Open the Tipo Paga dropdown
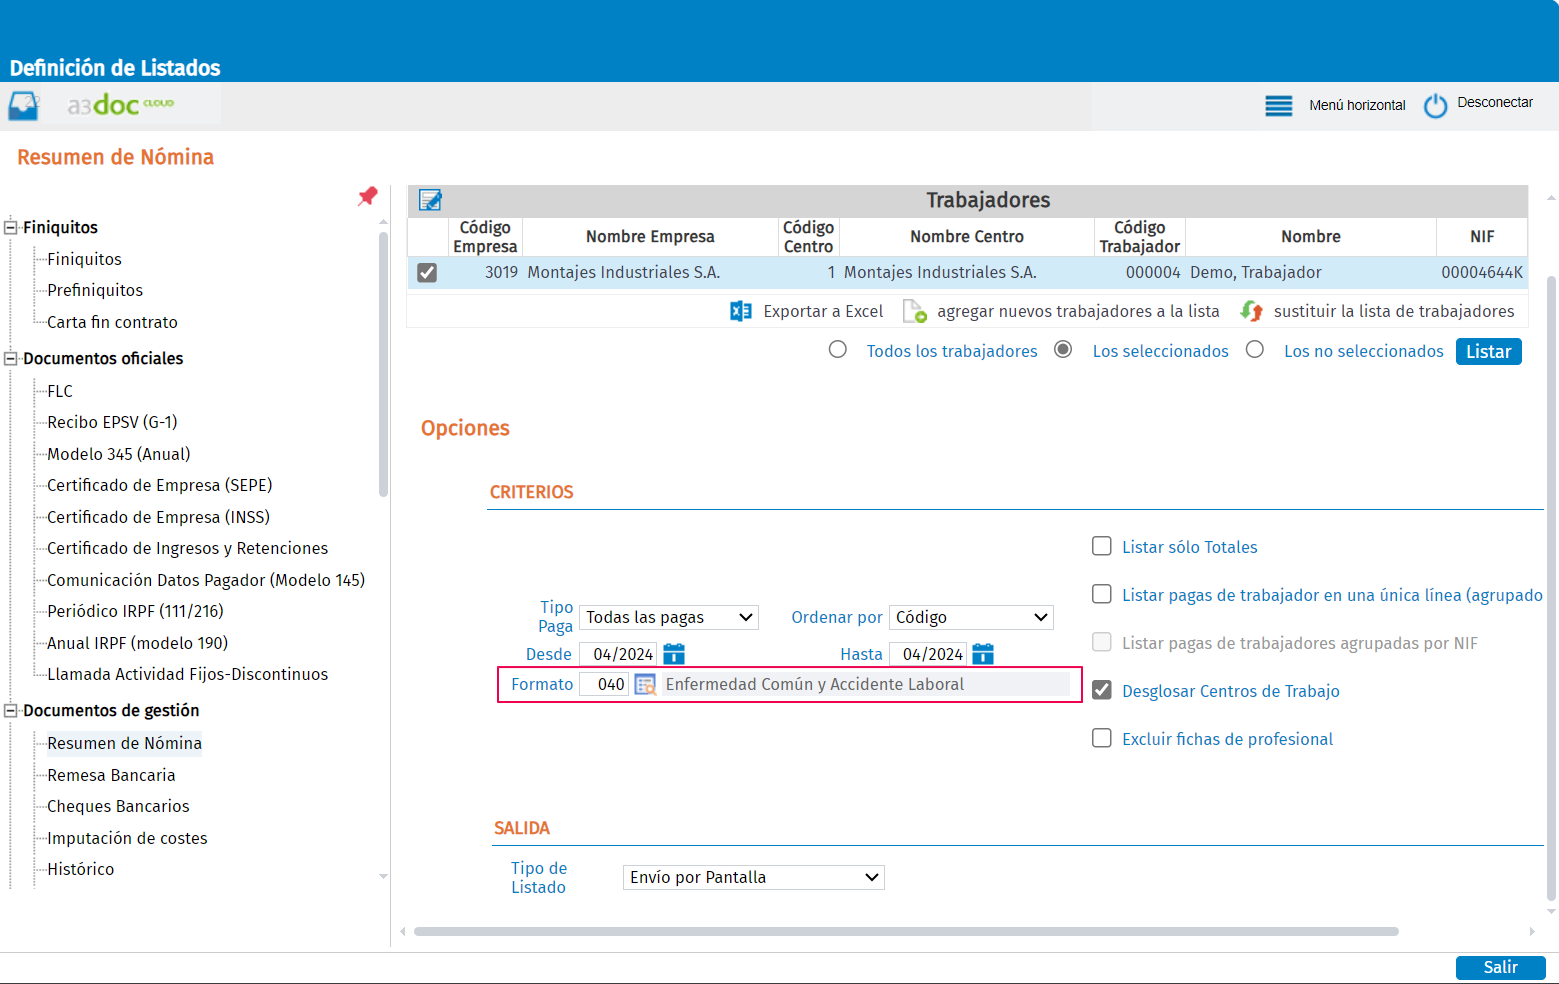 click(669, 617)
